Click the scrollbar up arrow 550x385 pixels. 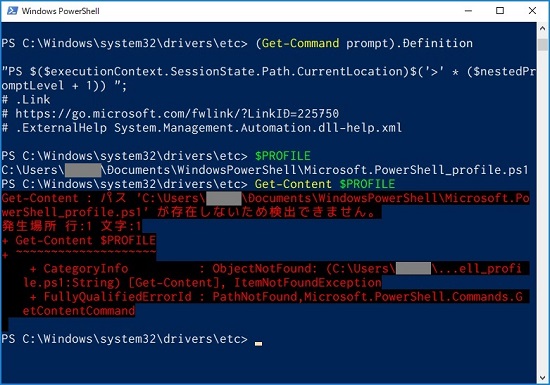tap(543, 29)
